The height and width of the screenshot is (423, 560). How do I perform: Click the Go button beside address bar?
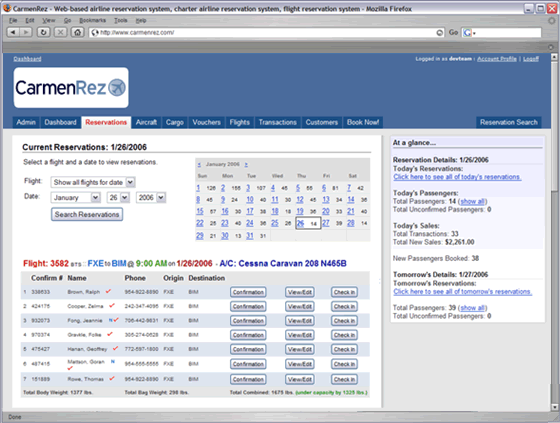click(453, 33)
